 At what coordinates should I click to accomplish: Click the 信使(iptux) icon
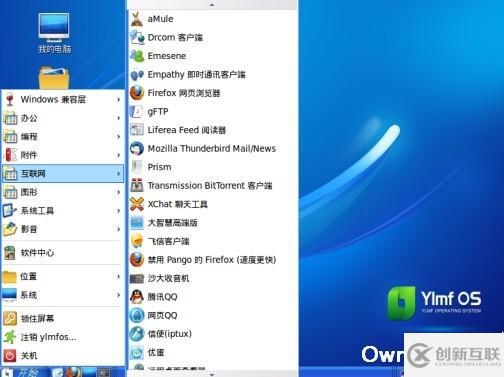(x=137, y=334)
